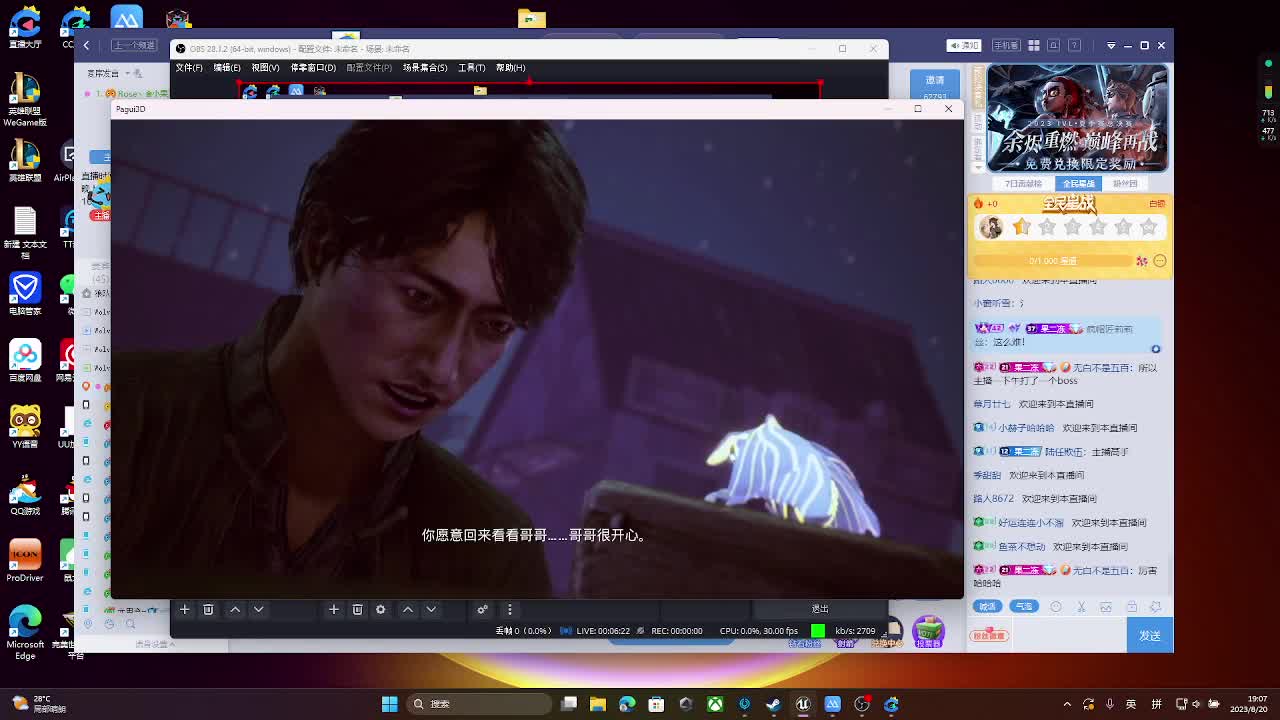Open the OBS 编辑(E) menu
The width and height of the screenshot is (1280, 720).
coord(226,68)
